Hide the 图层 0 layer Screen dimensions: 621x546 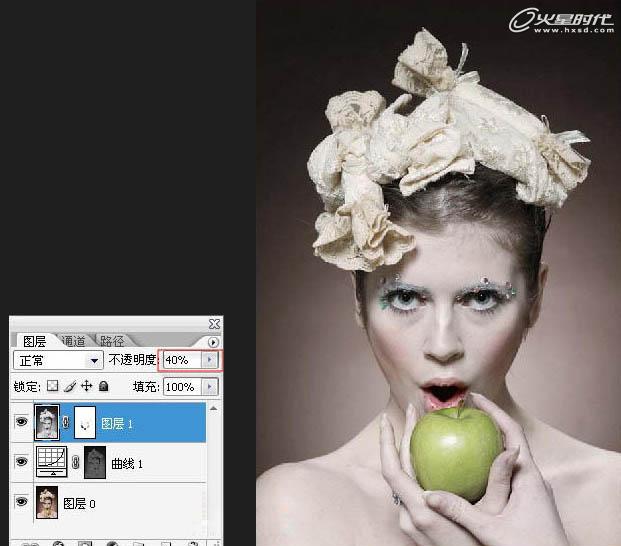[x=21, y=501]
